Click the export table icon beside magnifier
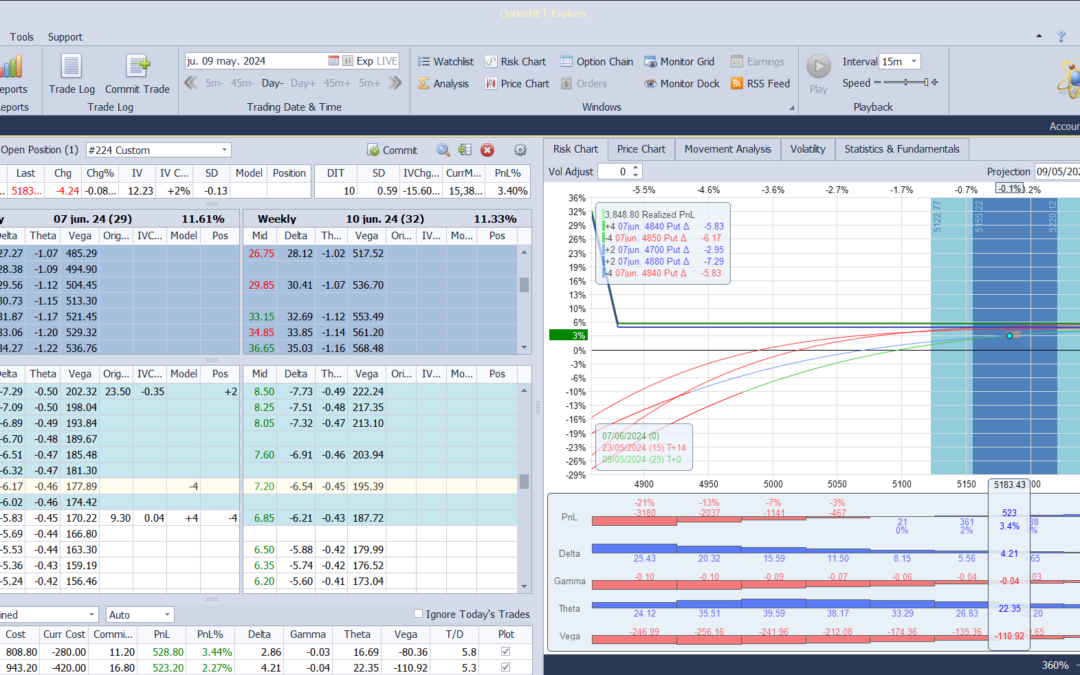The image size is (1080, 675). (x=465, y=150)
